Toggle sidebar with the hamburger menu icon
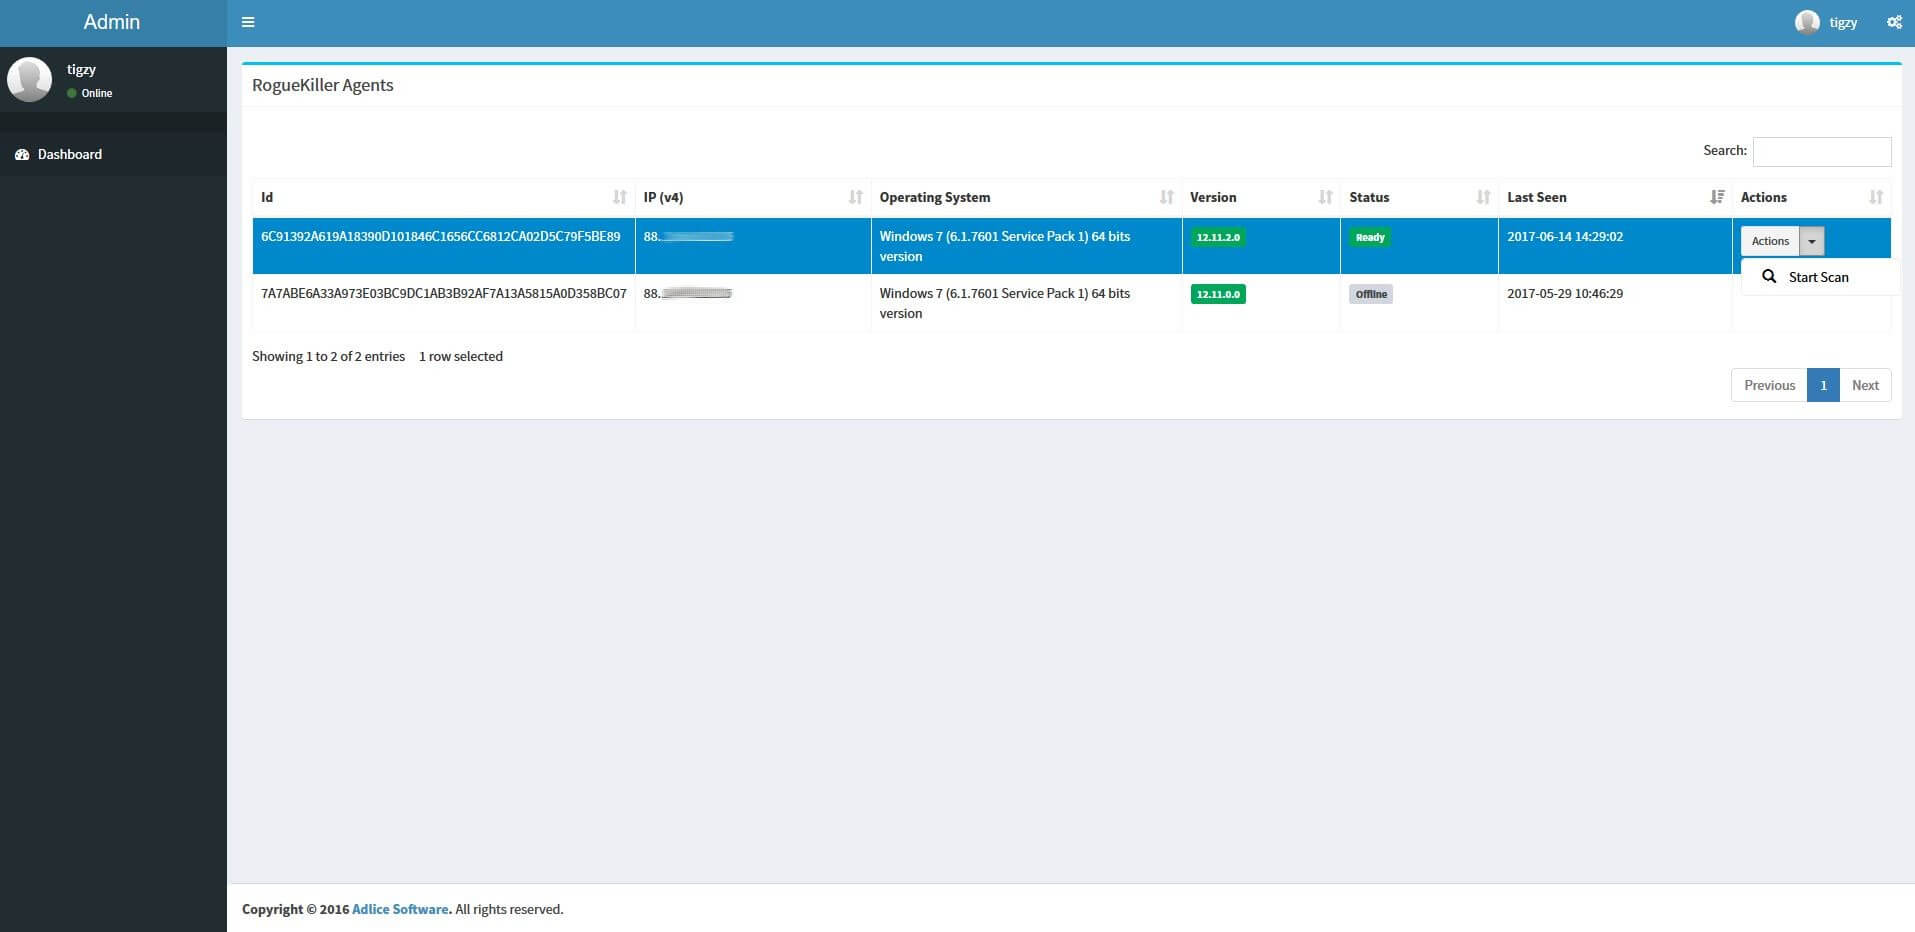This screenshot has width=1915, height=932. coord(248,22)
